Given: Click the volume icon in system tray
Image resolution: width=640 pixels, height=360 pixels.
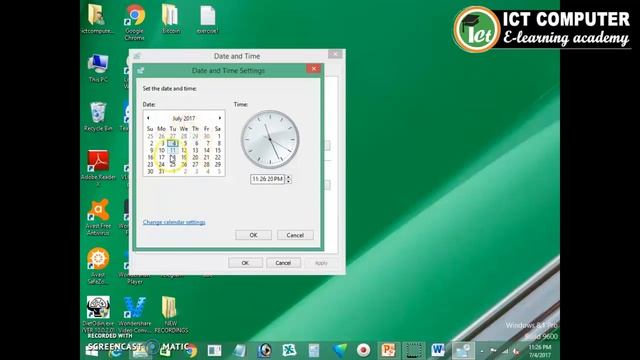Looking at the screenshot, I should (516, 351).
